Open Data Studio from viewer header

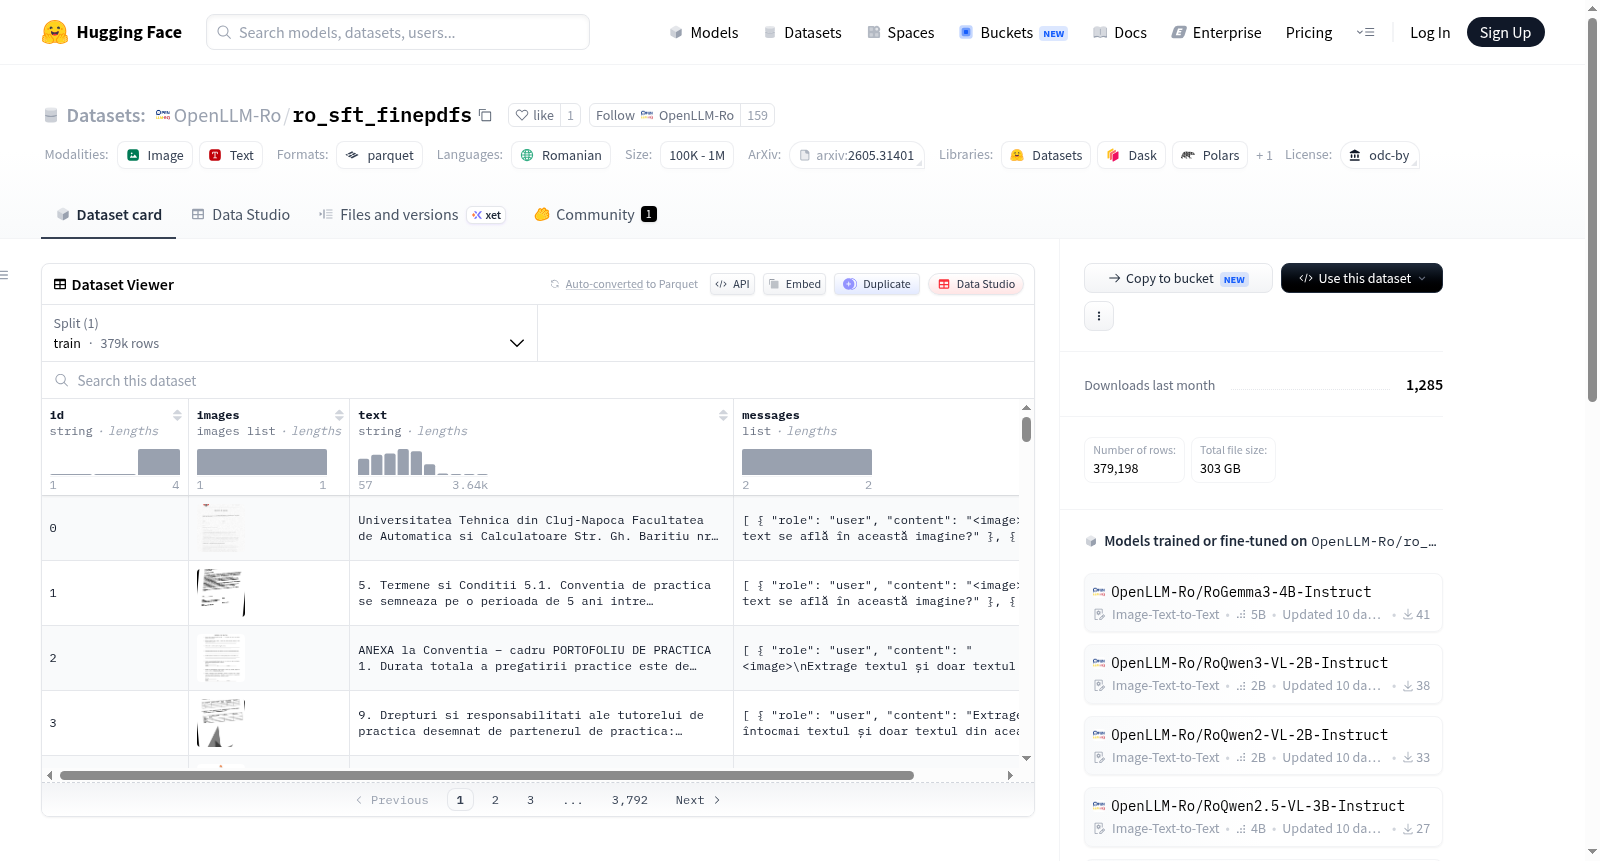976,284
